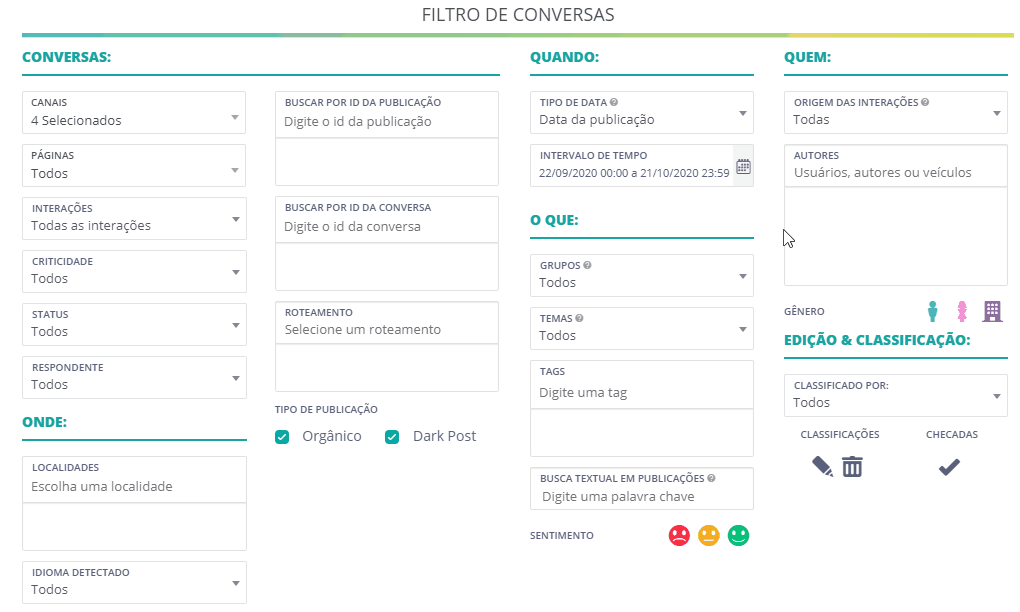Image resolution: width=1020 pixels, height=612 pixels.
Task: Expand the Classificado Por dropdown
Action: tap(895, 395)
